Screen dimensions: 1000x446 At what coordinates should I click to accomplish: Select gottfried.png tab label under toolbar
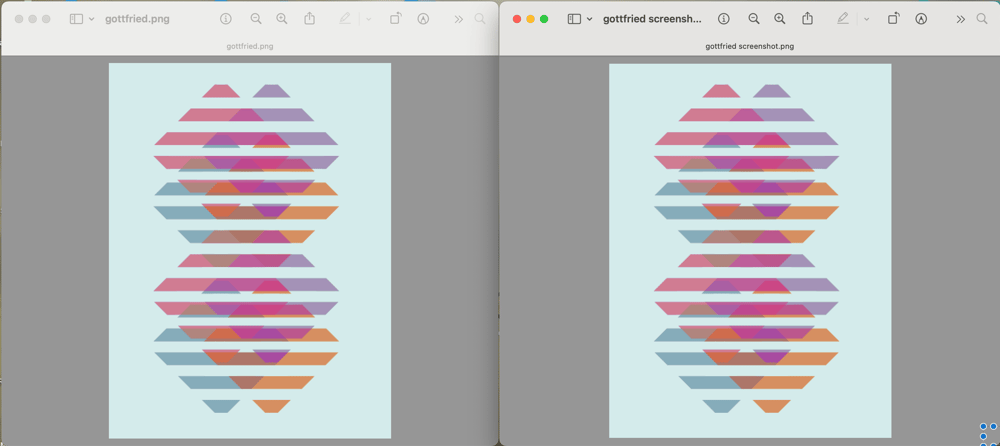tap(250, 47)
